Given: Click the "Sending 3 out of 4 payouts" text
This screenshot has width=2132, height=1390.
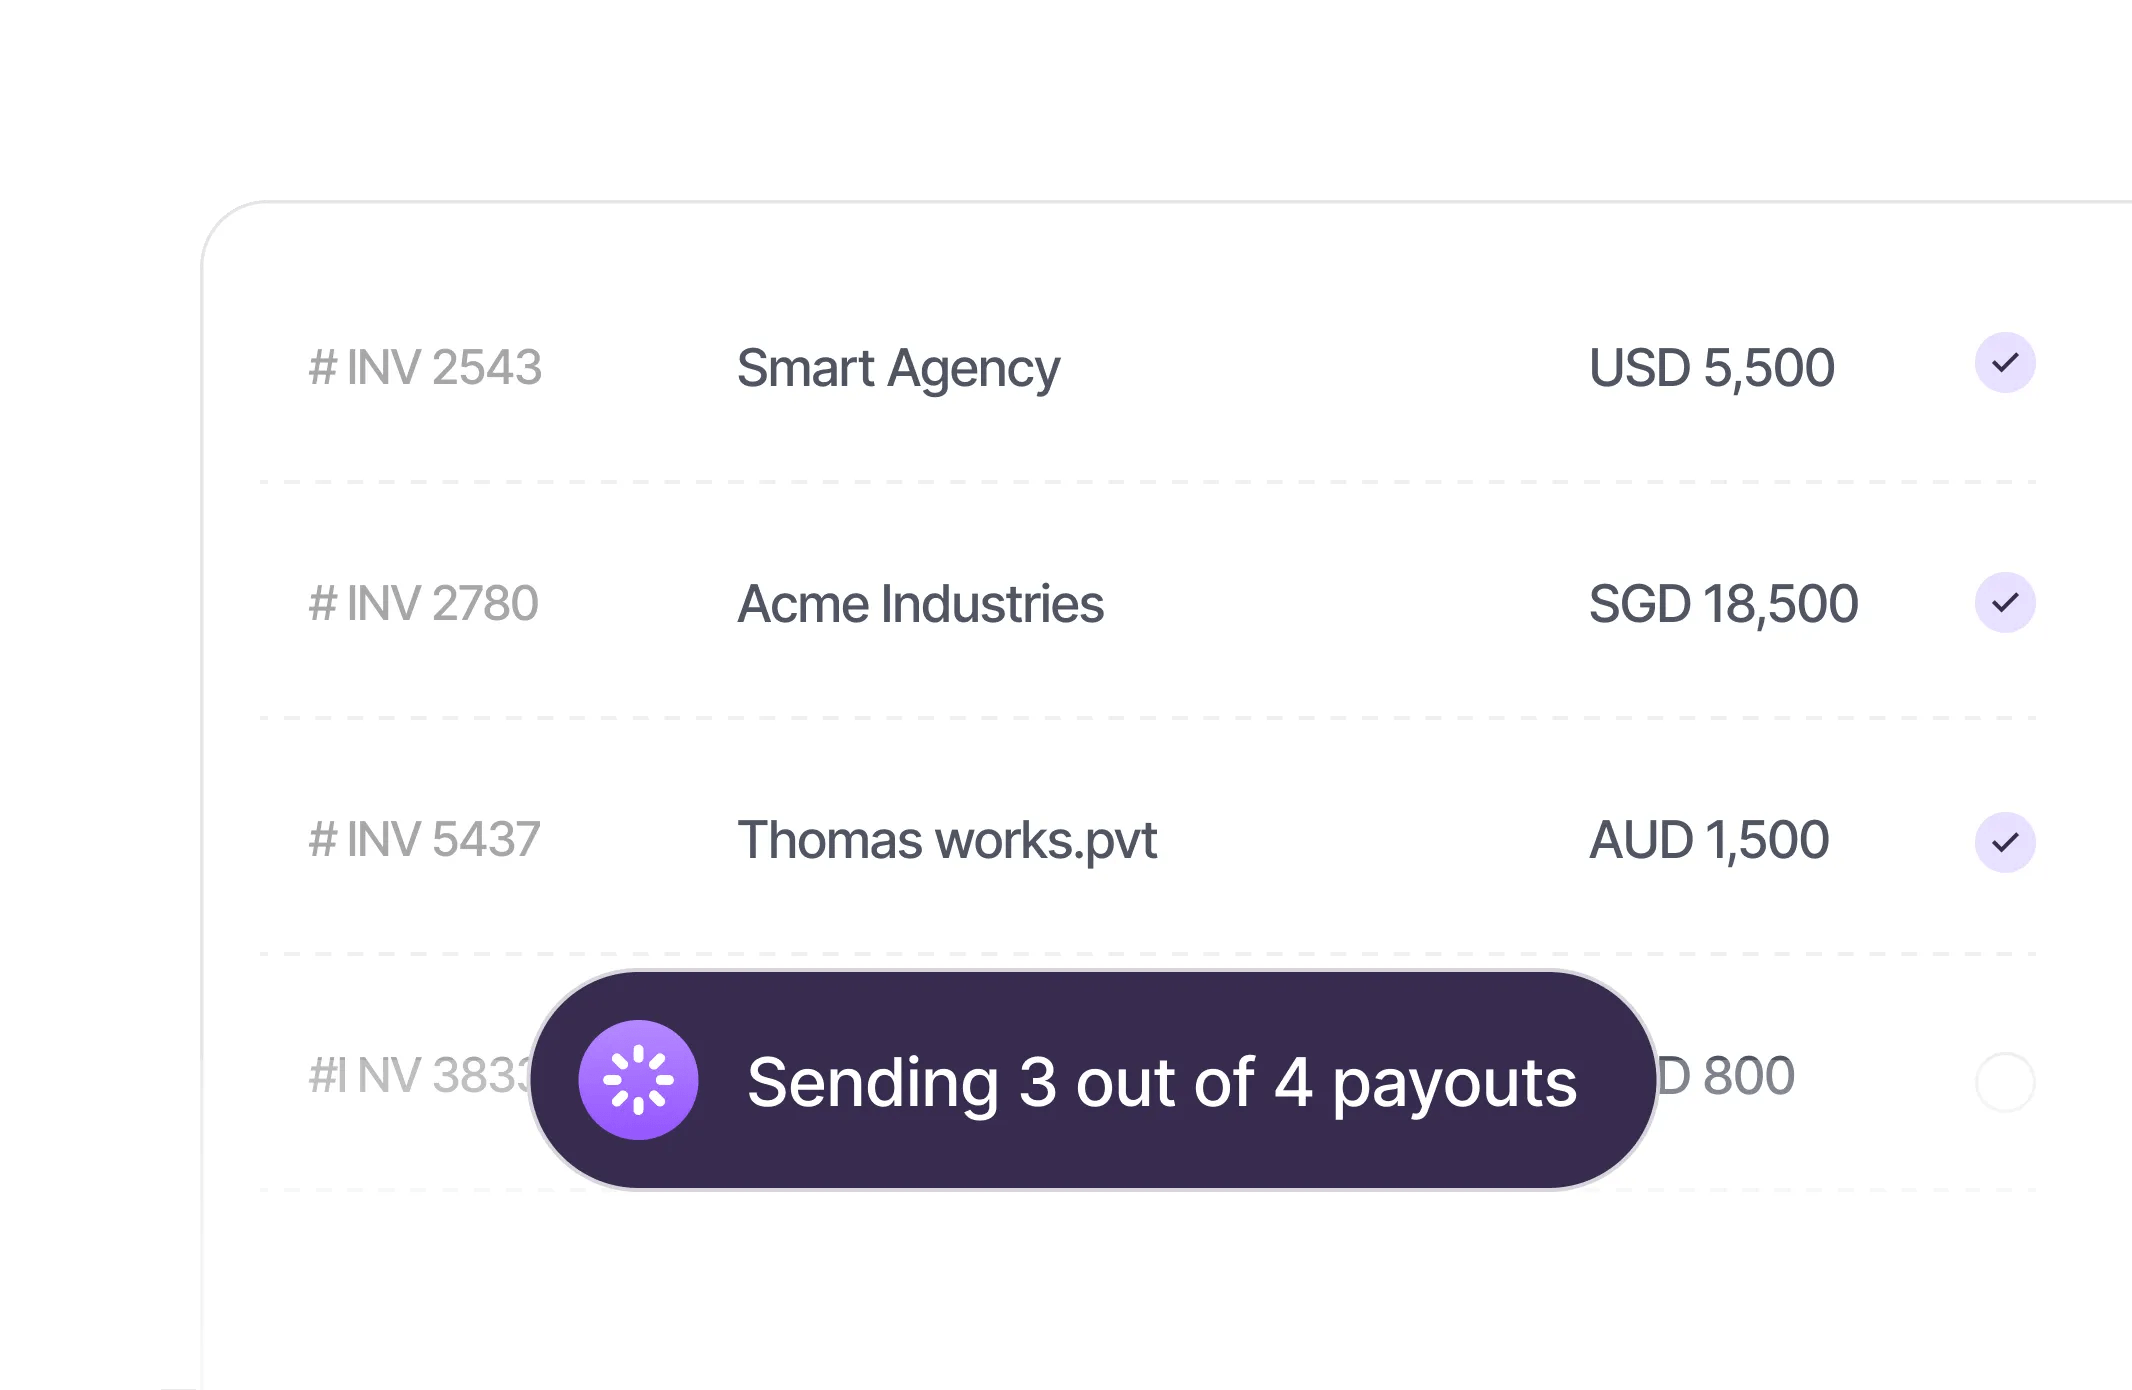Looking at the screenshot, I should [x=1161, y=1082].
